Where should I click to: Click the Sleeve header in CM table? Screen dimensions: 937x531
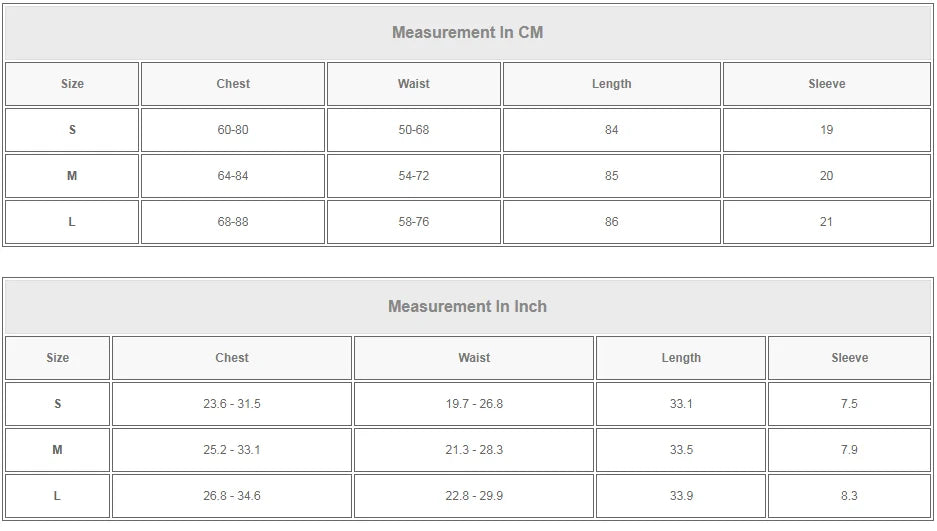827,84
